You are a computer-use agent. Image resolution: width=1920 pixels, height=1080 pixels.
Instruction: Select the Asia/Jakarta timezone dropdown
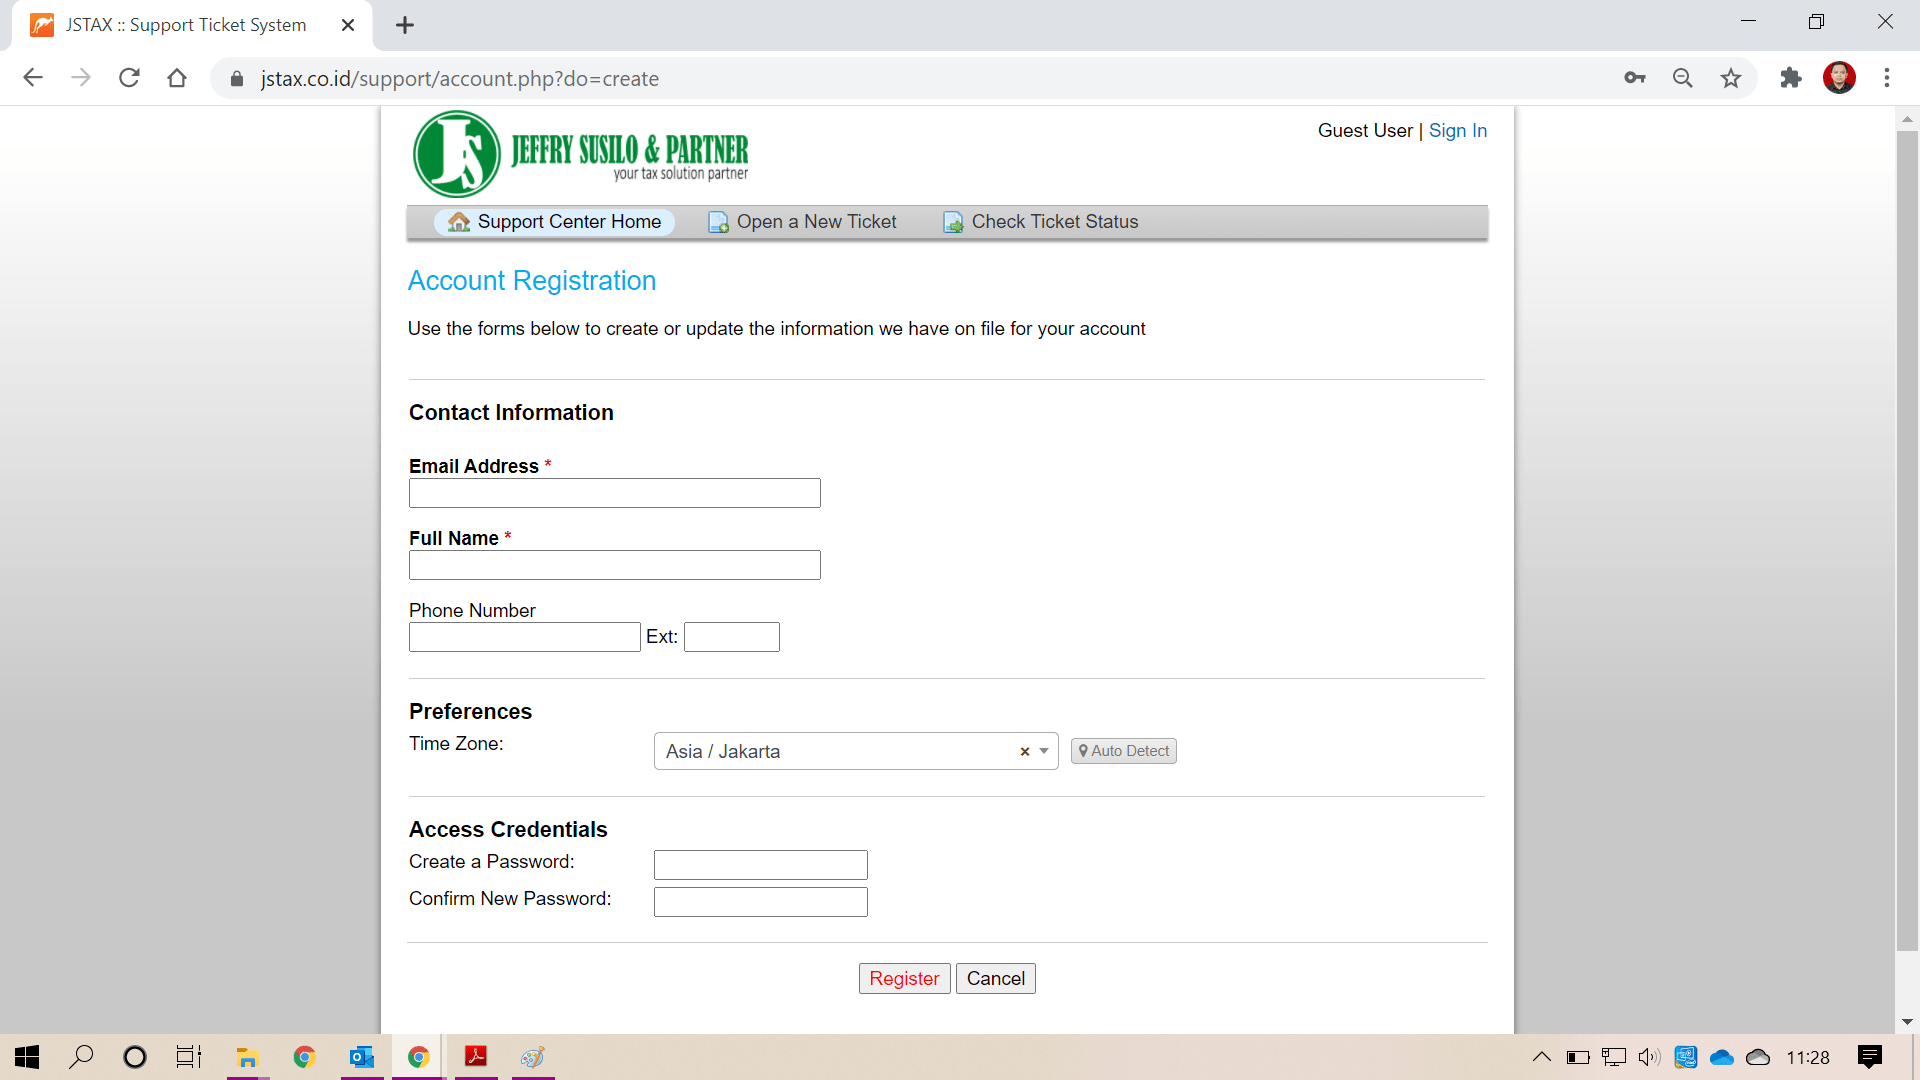855,752
